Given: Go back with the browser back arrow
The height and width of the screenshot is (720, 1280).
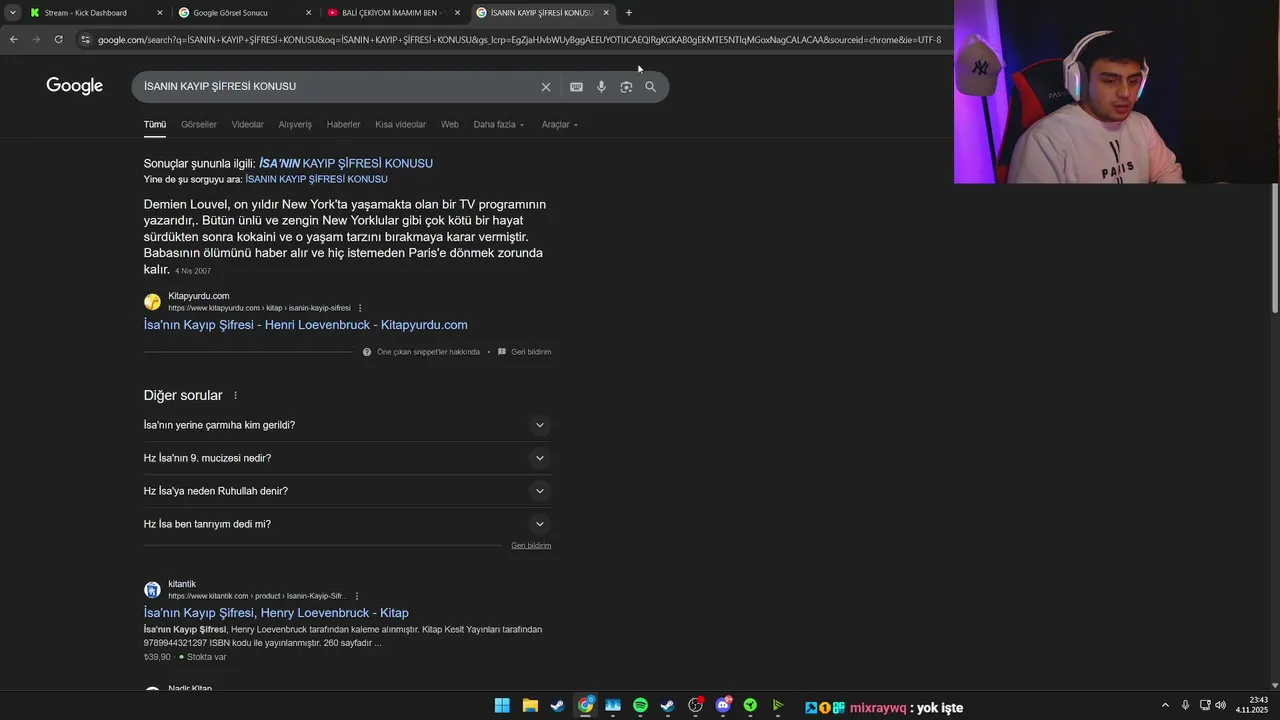Looking at the screenshot, I should point(13,40).
